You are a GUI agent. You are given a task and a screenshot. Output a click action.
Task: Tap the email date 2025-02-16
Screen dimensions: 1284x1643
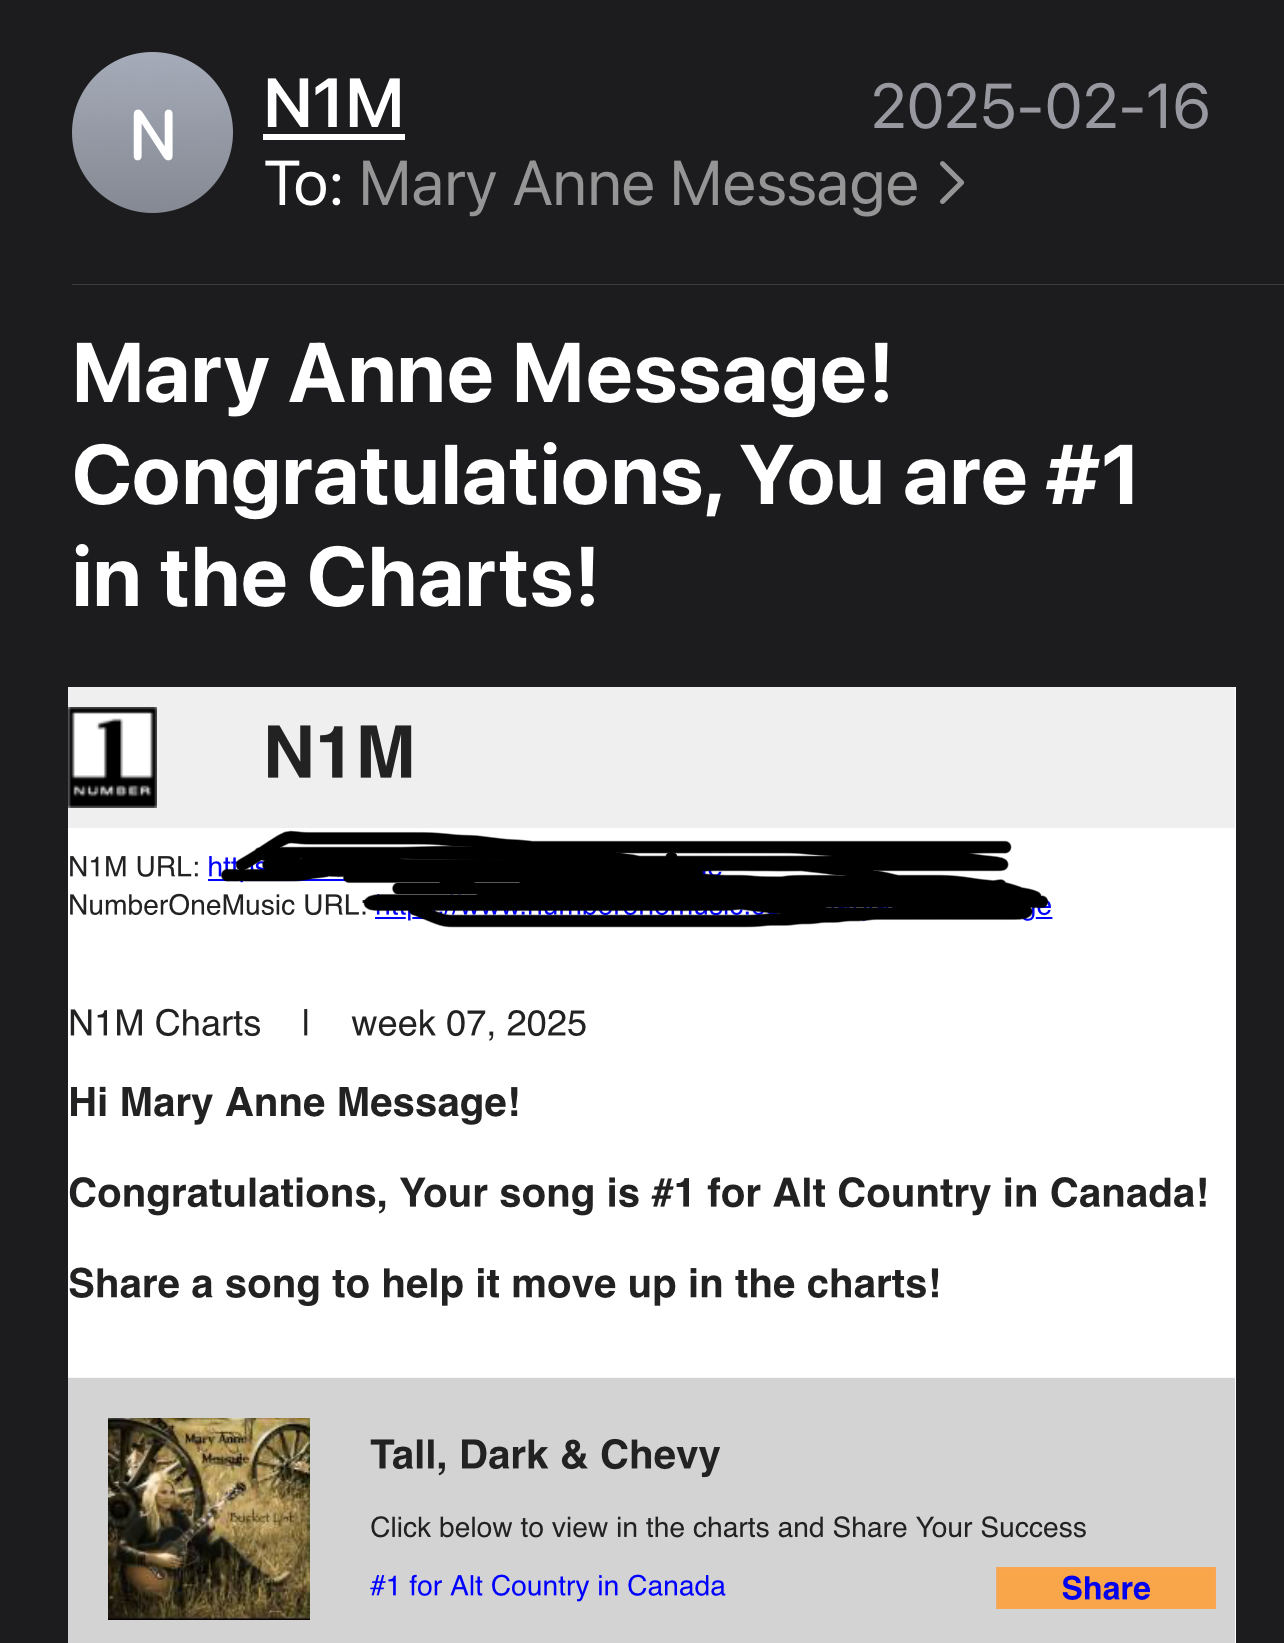tap(1040, 106)
